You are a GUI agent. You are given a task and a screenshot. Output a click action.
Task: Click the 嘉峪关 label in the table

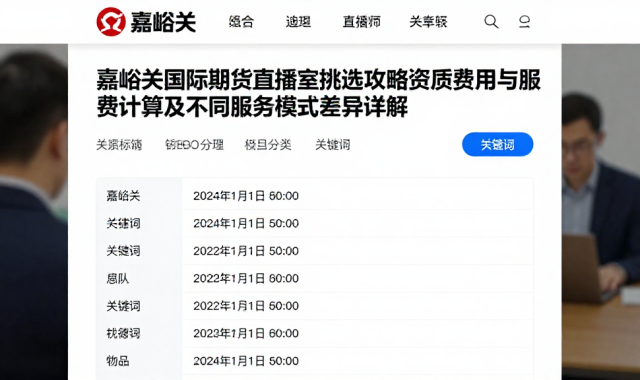(123, 196)
